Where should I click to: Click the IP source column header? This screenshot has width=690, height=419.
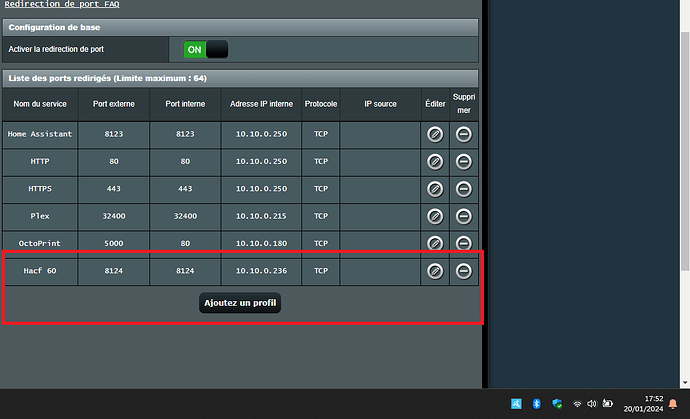[x=380, y=104]
